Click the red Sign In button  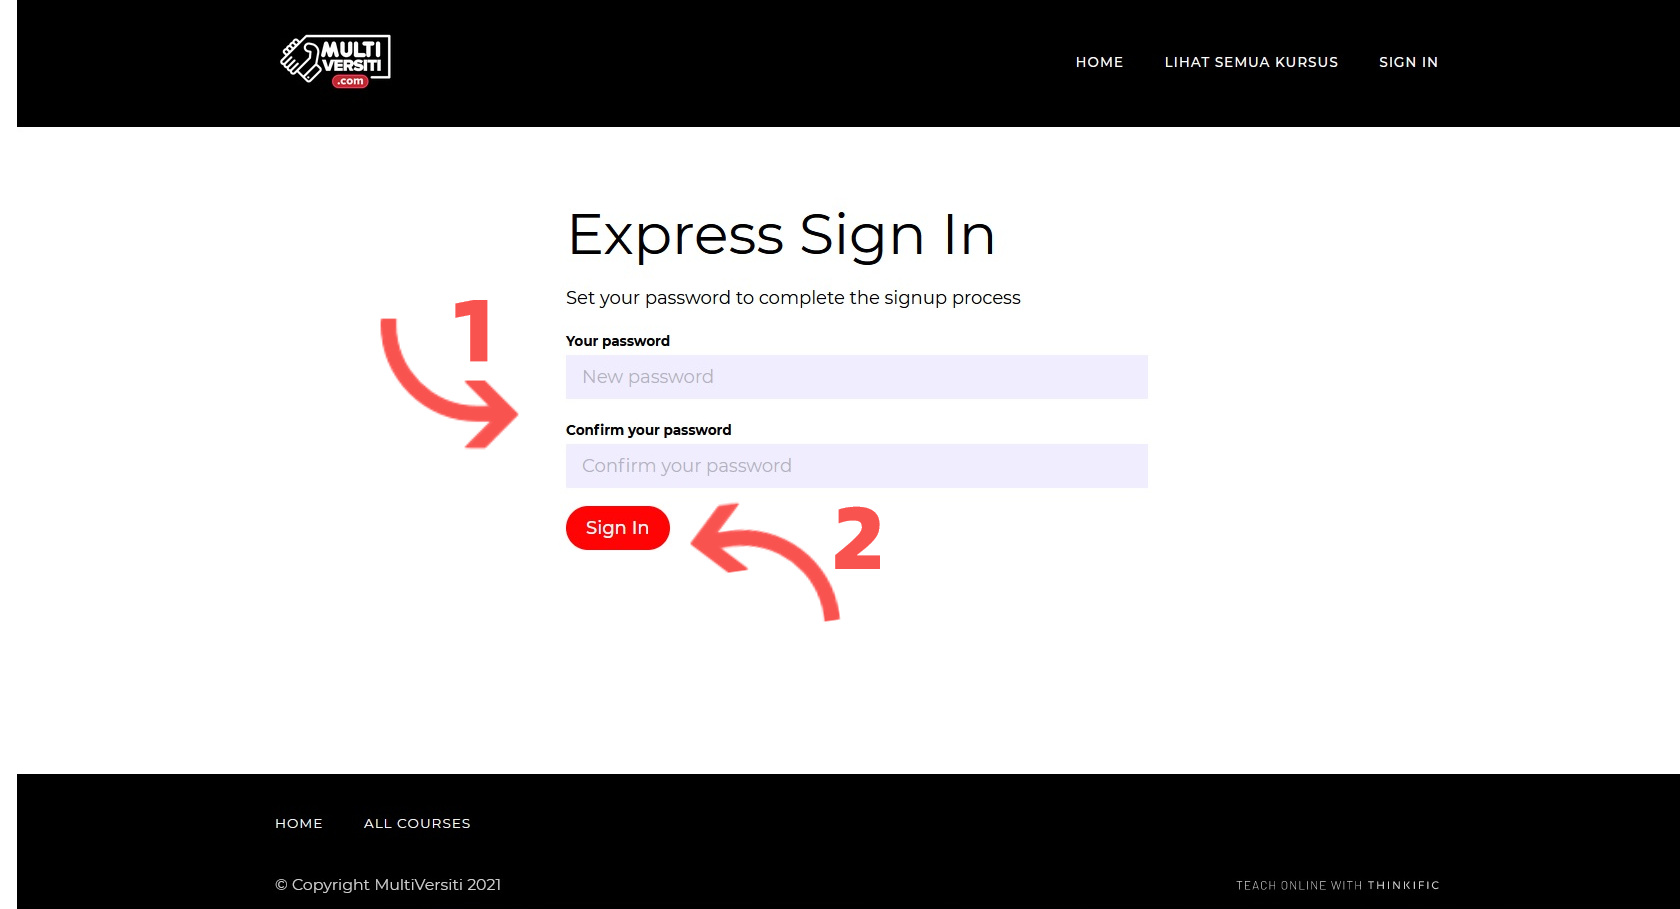click(x=618, y=528)
